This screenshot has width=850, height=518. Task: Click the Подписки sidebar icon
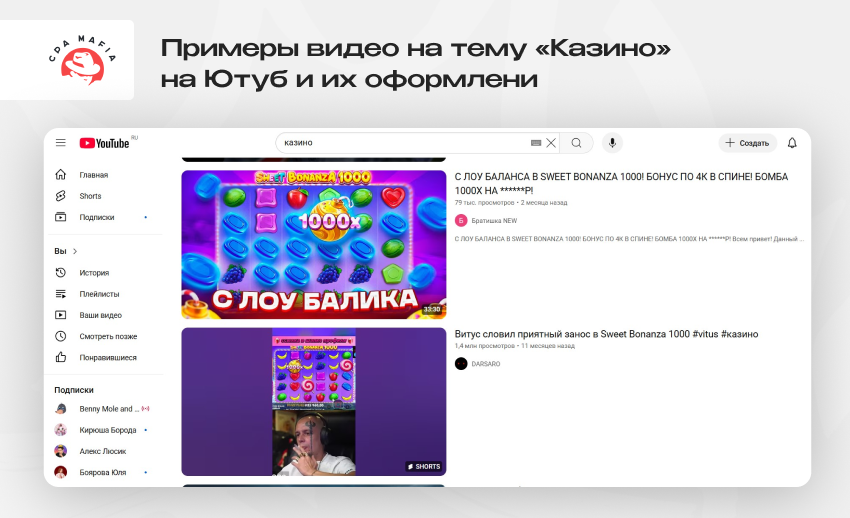pyautogui.click(x=61, y=217)
